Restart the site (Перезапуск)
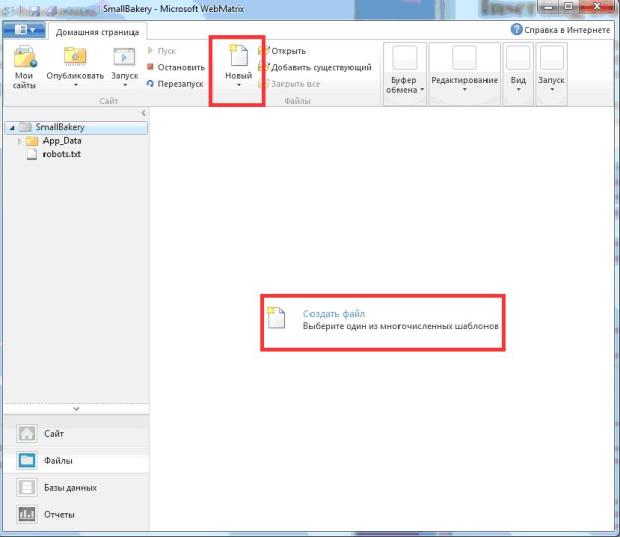The image size is (620, 537). pyautogui.click(x=175, y=84)
